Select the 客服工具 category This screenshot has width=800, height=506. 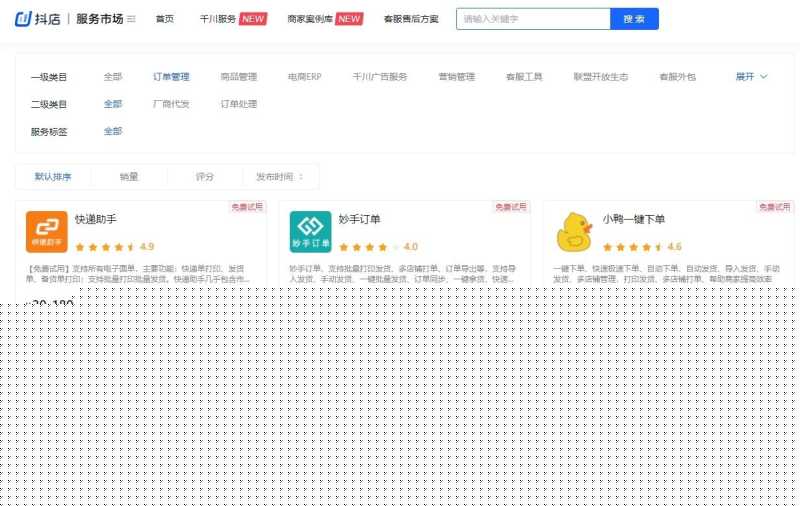click(x=524, y=77)
